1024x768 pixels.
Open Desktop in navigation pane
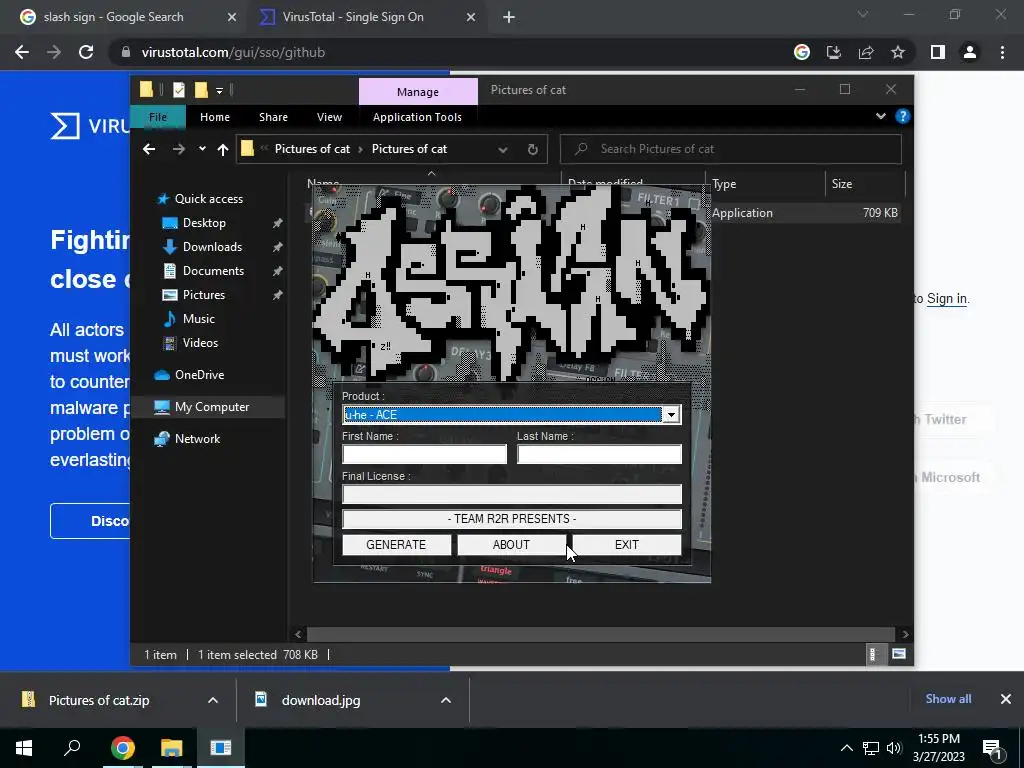click(x=204, y=223)
